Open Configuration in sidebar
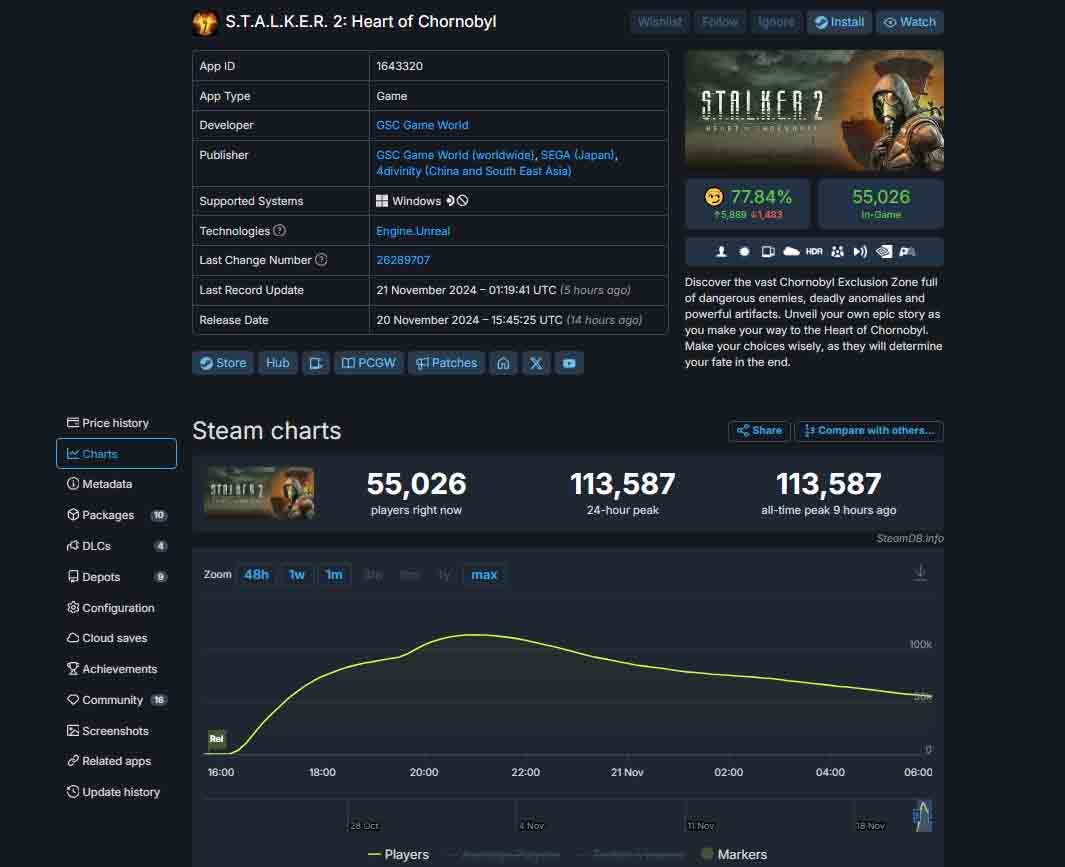 tap(116, 607)
